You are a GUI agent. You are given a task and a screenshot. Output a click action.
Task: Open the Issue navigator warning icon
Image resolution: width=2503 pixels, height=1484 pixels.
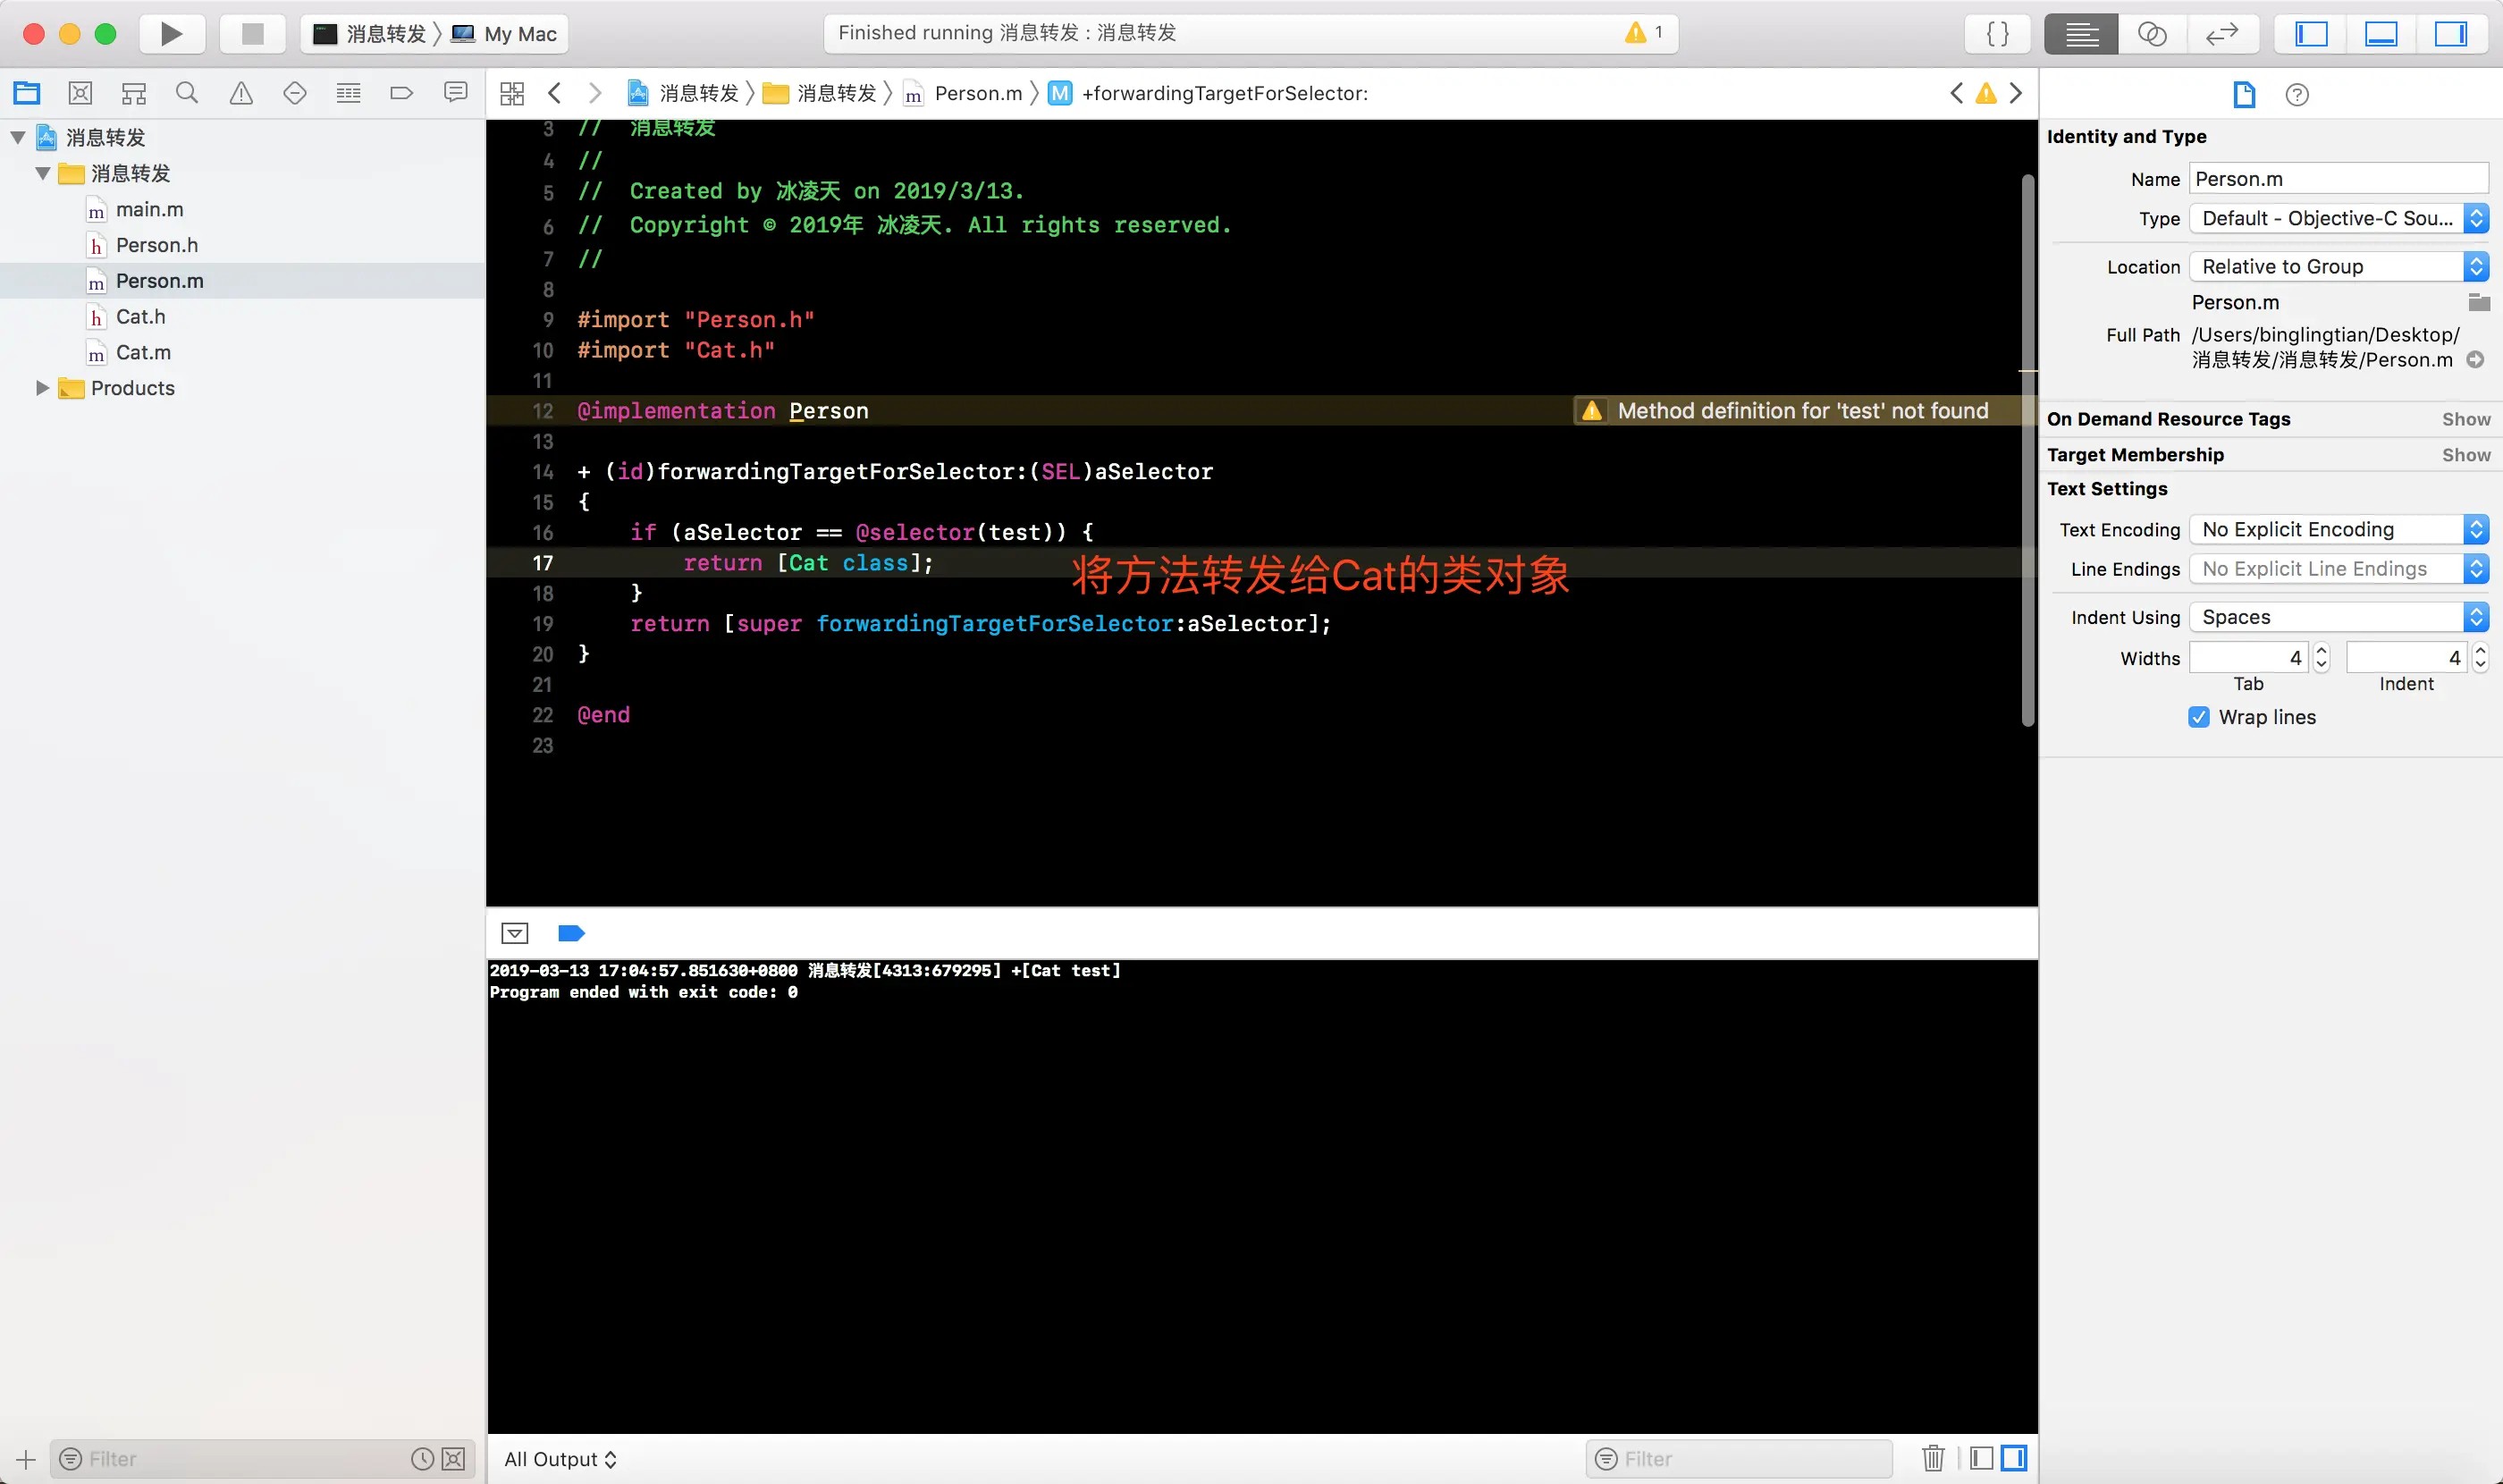[x=241, y=93]
